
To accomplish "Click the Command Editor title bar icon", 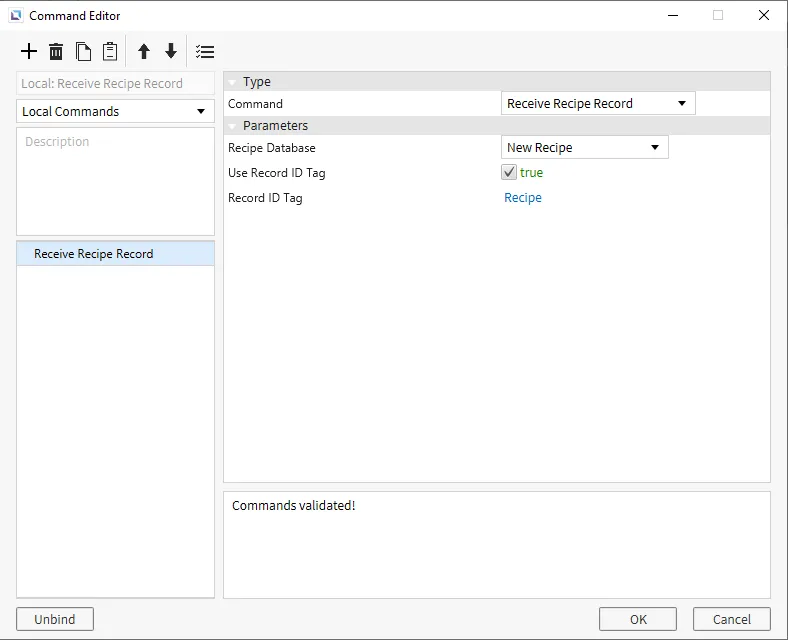I will tap(16, 16).
